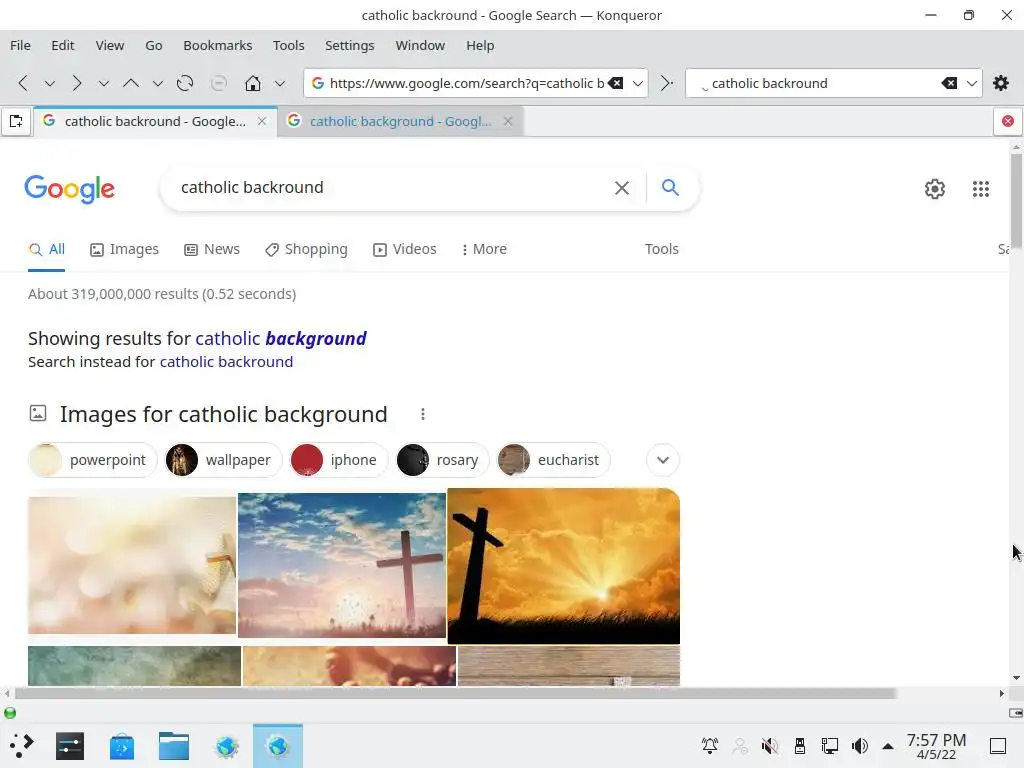Switch to Shopping search results
The image size is (1024, 768).
click(306, 249)
